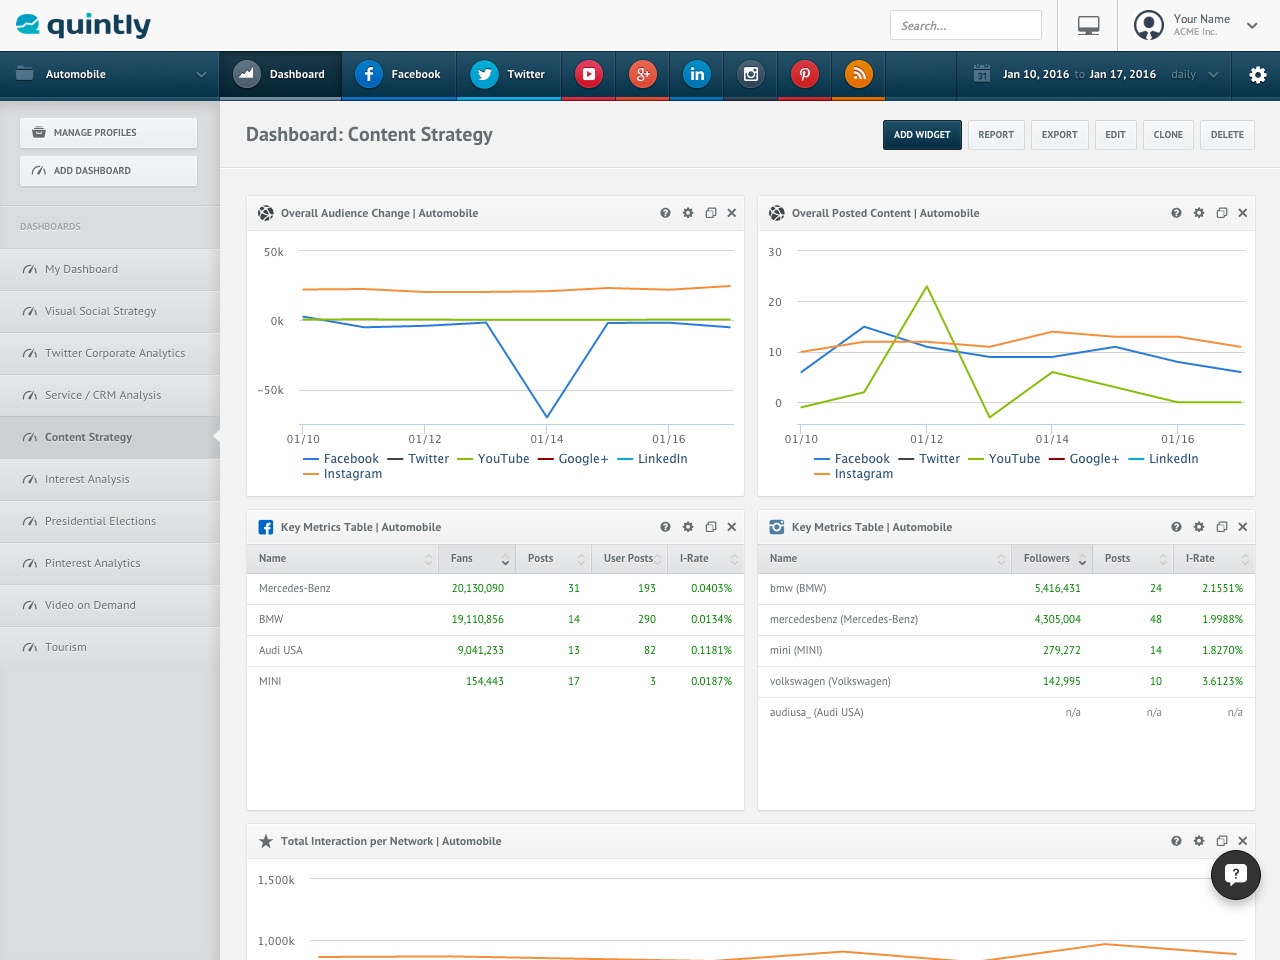Sort Instagram table by Name column
1280x960 pixels.
pyautogui.click(x=885, y=558)
